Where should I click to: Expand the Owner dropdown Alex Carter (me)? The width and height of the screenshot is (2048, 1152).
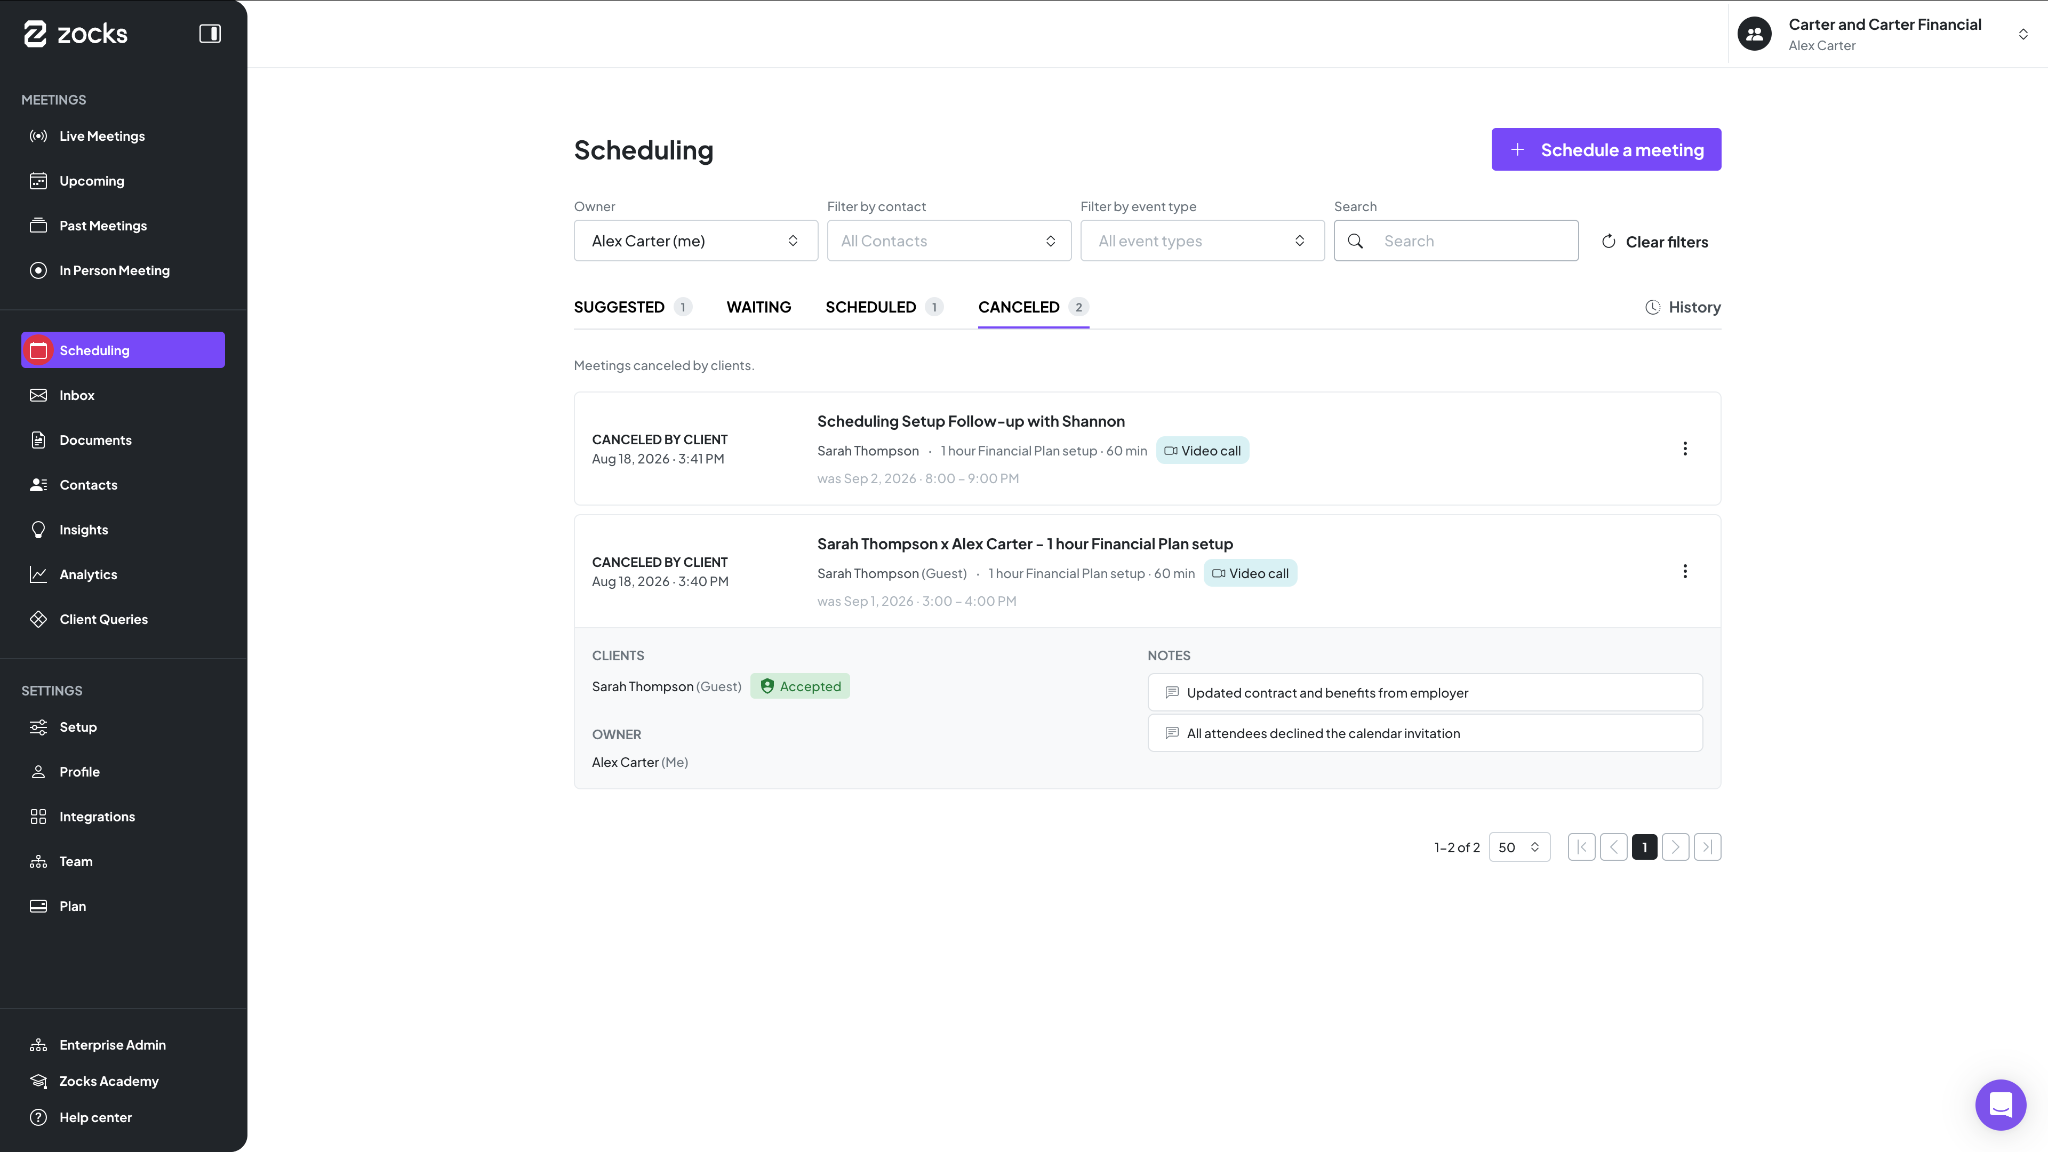tap(696, 241)
